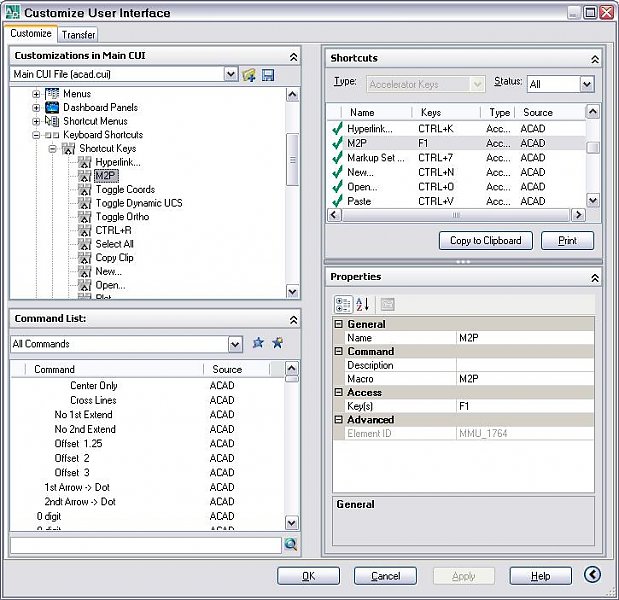
Task: Expand the Shortcut Menus tree node
Action: point(36,121)
